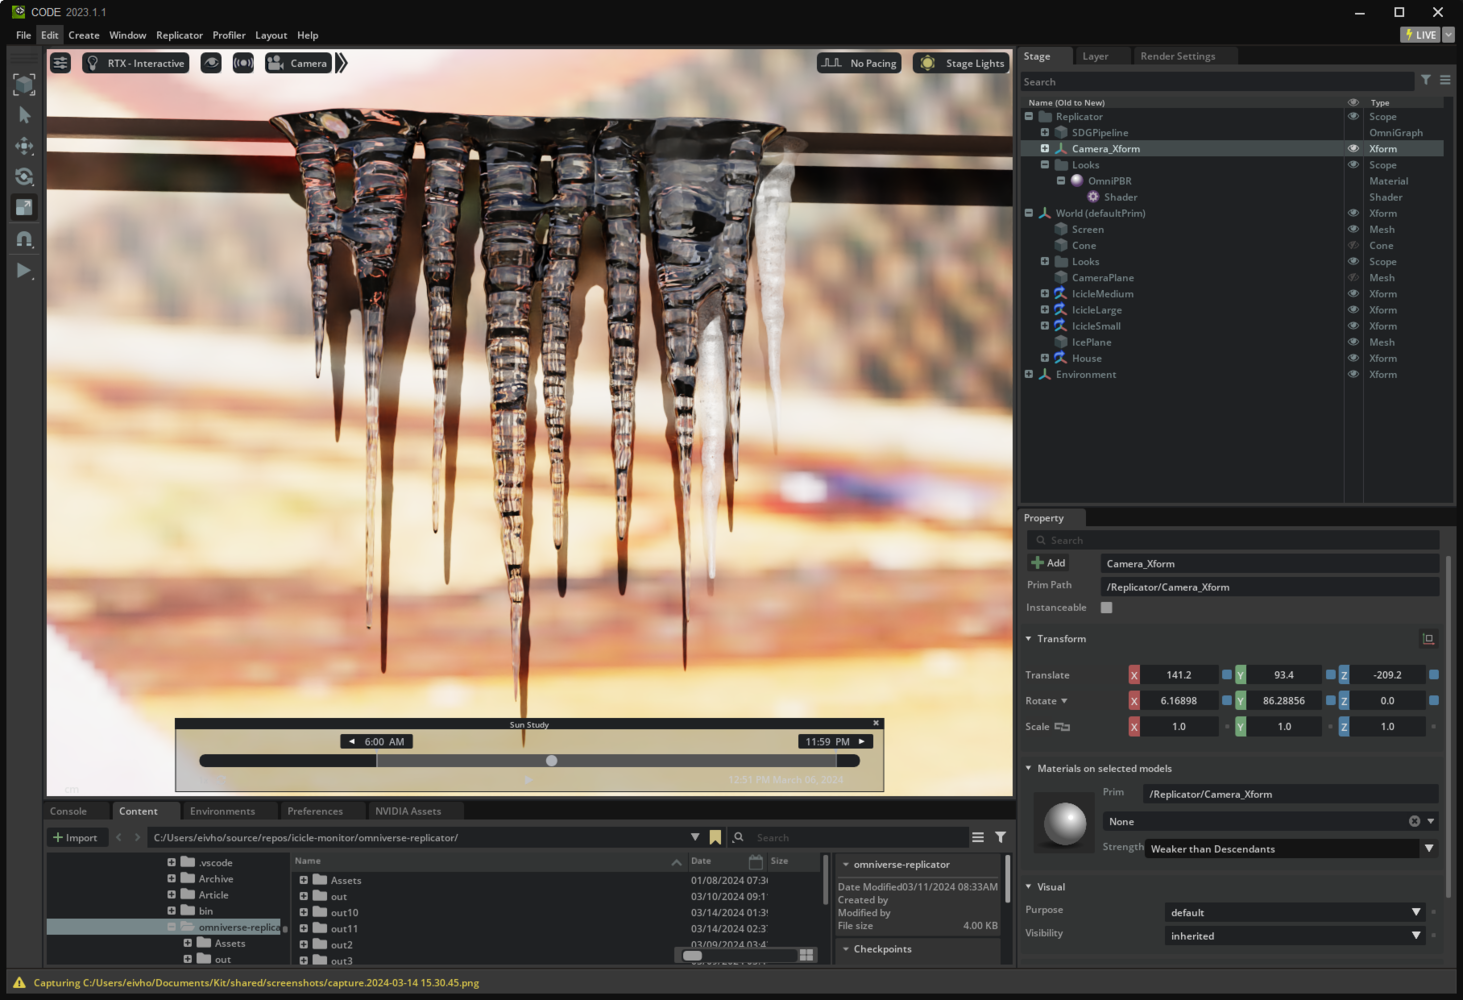Expand the IcicleMedium tree node
Viewport: 1463px width, 1000px height.
(x=1045, y=294)
